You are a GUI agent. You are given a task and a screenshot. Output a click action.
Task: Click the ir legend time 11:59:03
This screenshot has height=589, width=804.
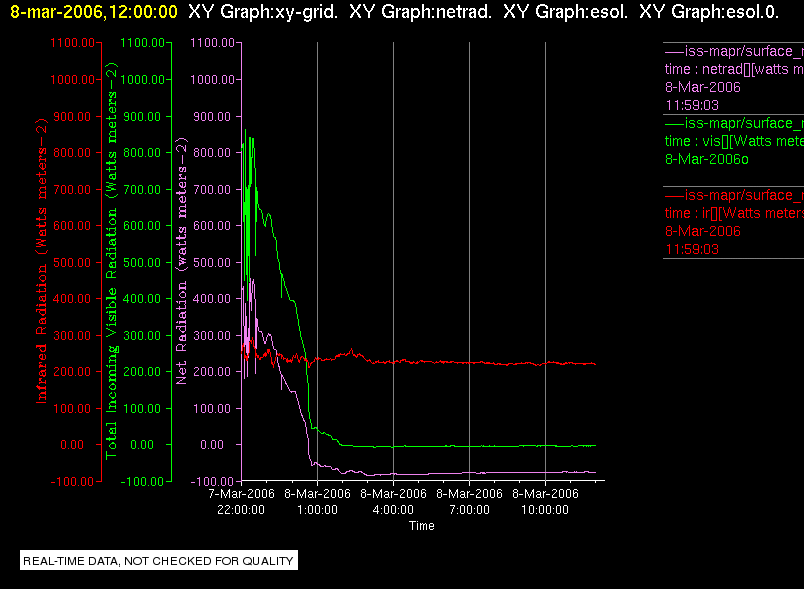click(x=692, y=249)
